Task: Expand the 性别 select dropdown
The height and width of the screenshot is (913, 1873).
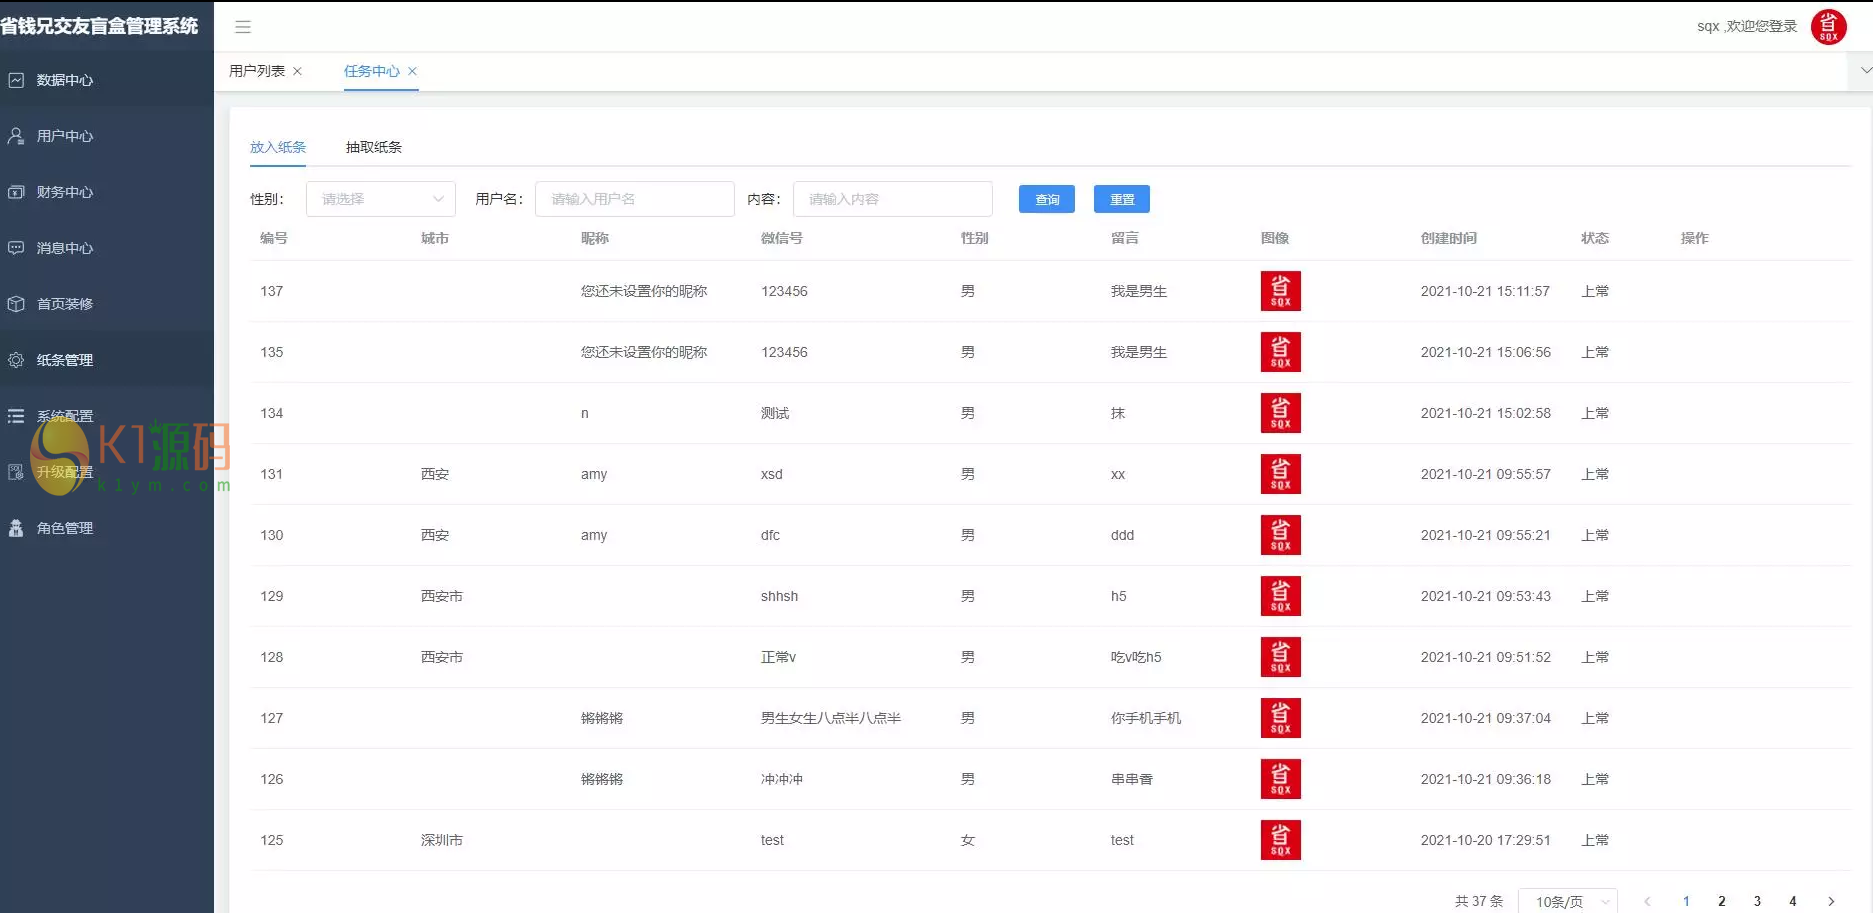Action: click(381, 199)
